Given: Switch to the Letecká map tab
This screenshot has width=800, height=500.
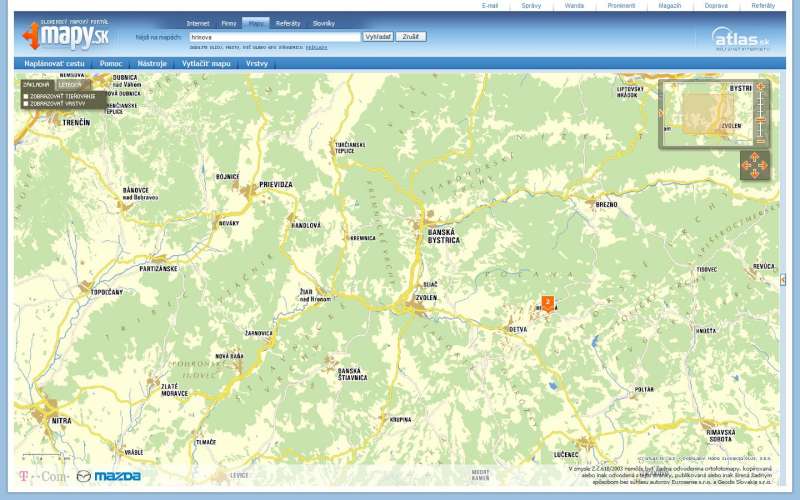Looking at the screenshot, I should [x=70, y=85].
